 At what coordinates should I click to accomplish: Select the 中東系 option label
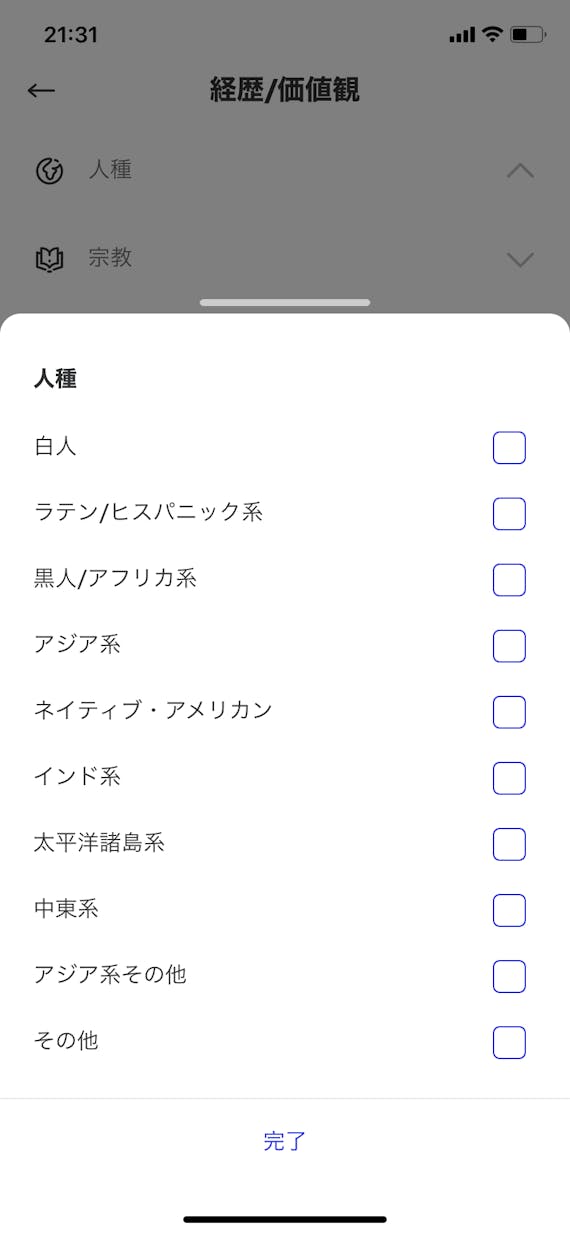[66, 909]
